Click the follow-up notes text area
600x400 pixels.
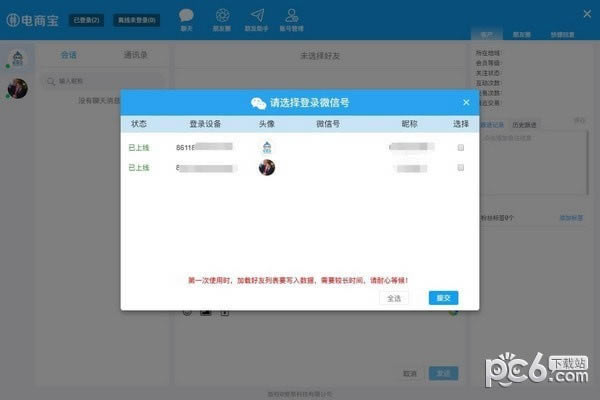tap(532, 163)
